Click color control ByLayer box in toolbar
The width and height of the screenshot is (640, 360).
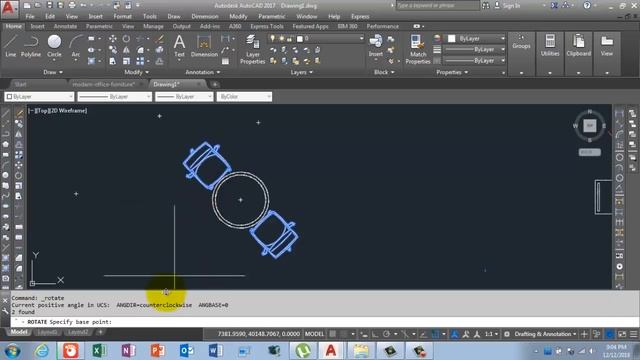[x=39, y=97]
